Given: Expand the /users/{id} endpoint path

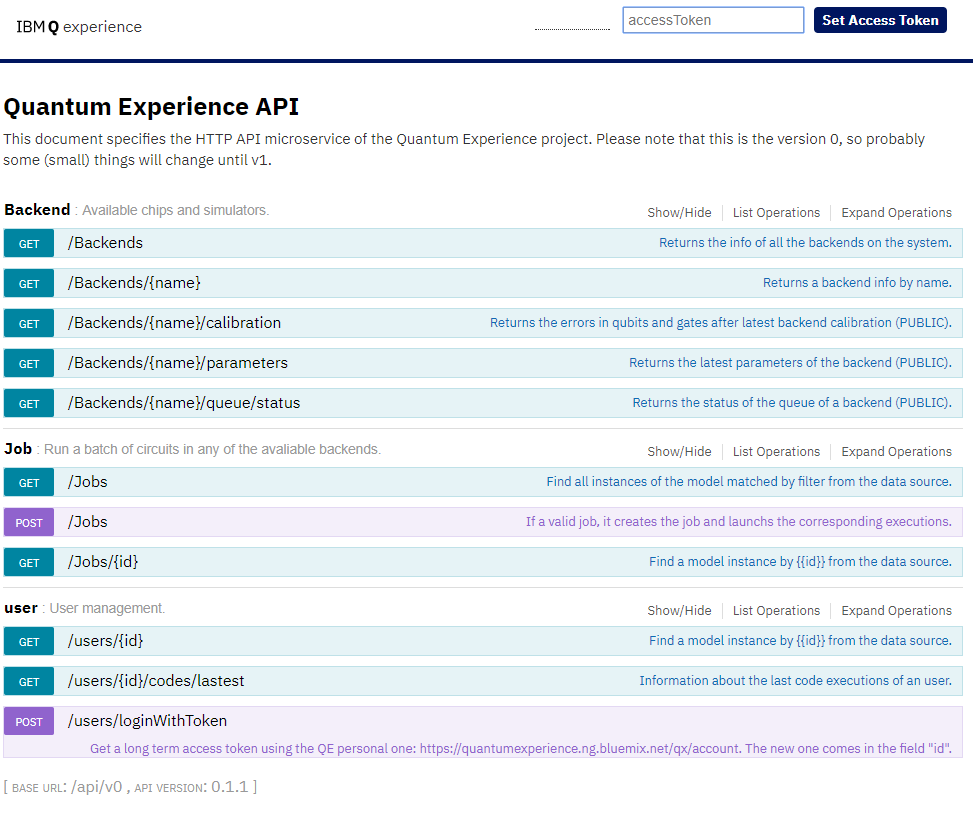Looking at the screenshot, I should click(105, 640).
